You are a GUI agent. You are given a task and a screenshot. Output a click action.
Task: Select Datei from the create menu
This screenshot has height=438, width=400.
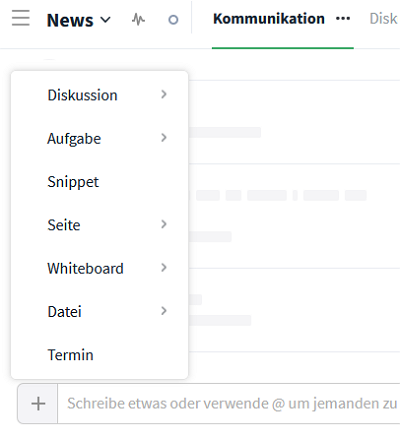(x=65, y=312)
